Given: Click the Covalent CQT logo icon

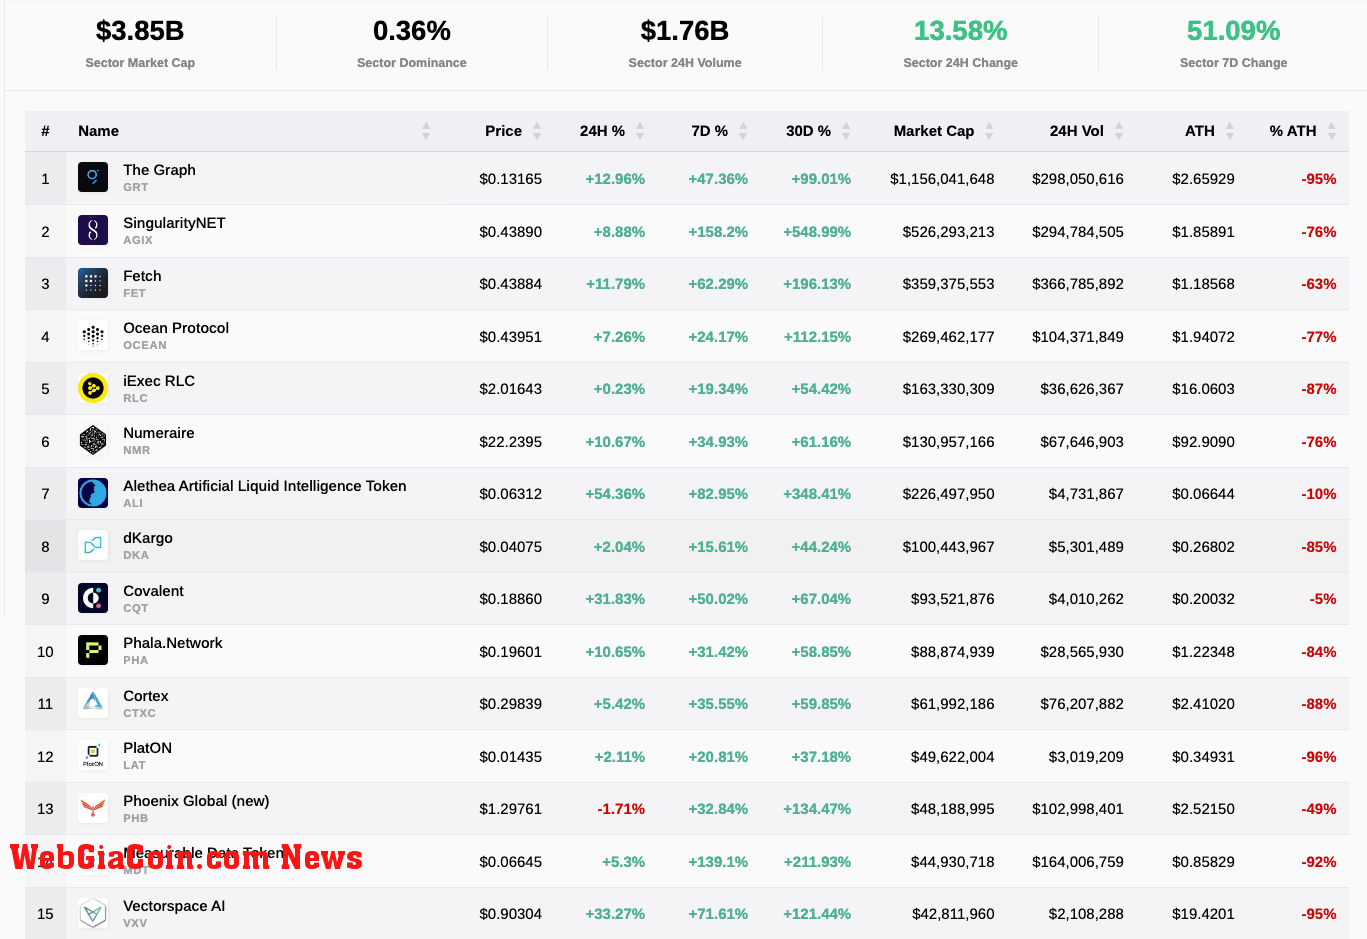Looking at the screenshot, I should [x=93, y=598].
